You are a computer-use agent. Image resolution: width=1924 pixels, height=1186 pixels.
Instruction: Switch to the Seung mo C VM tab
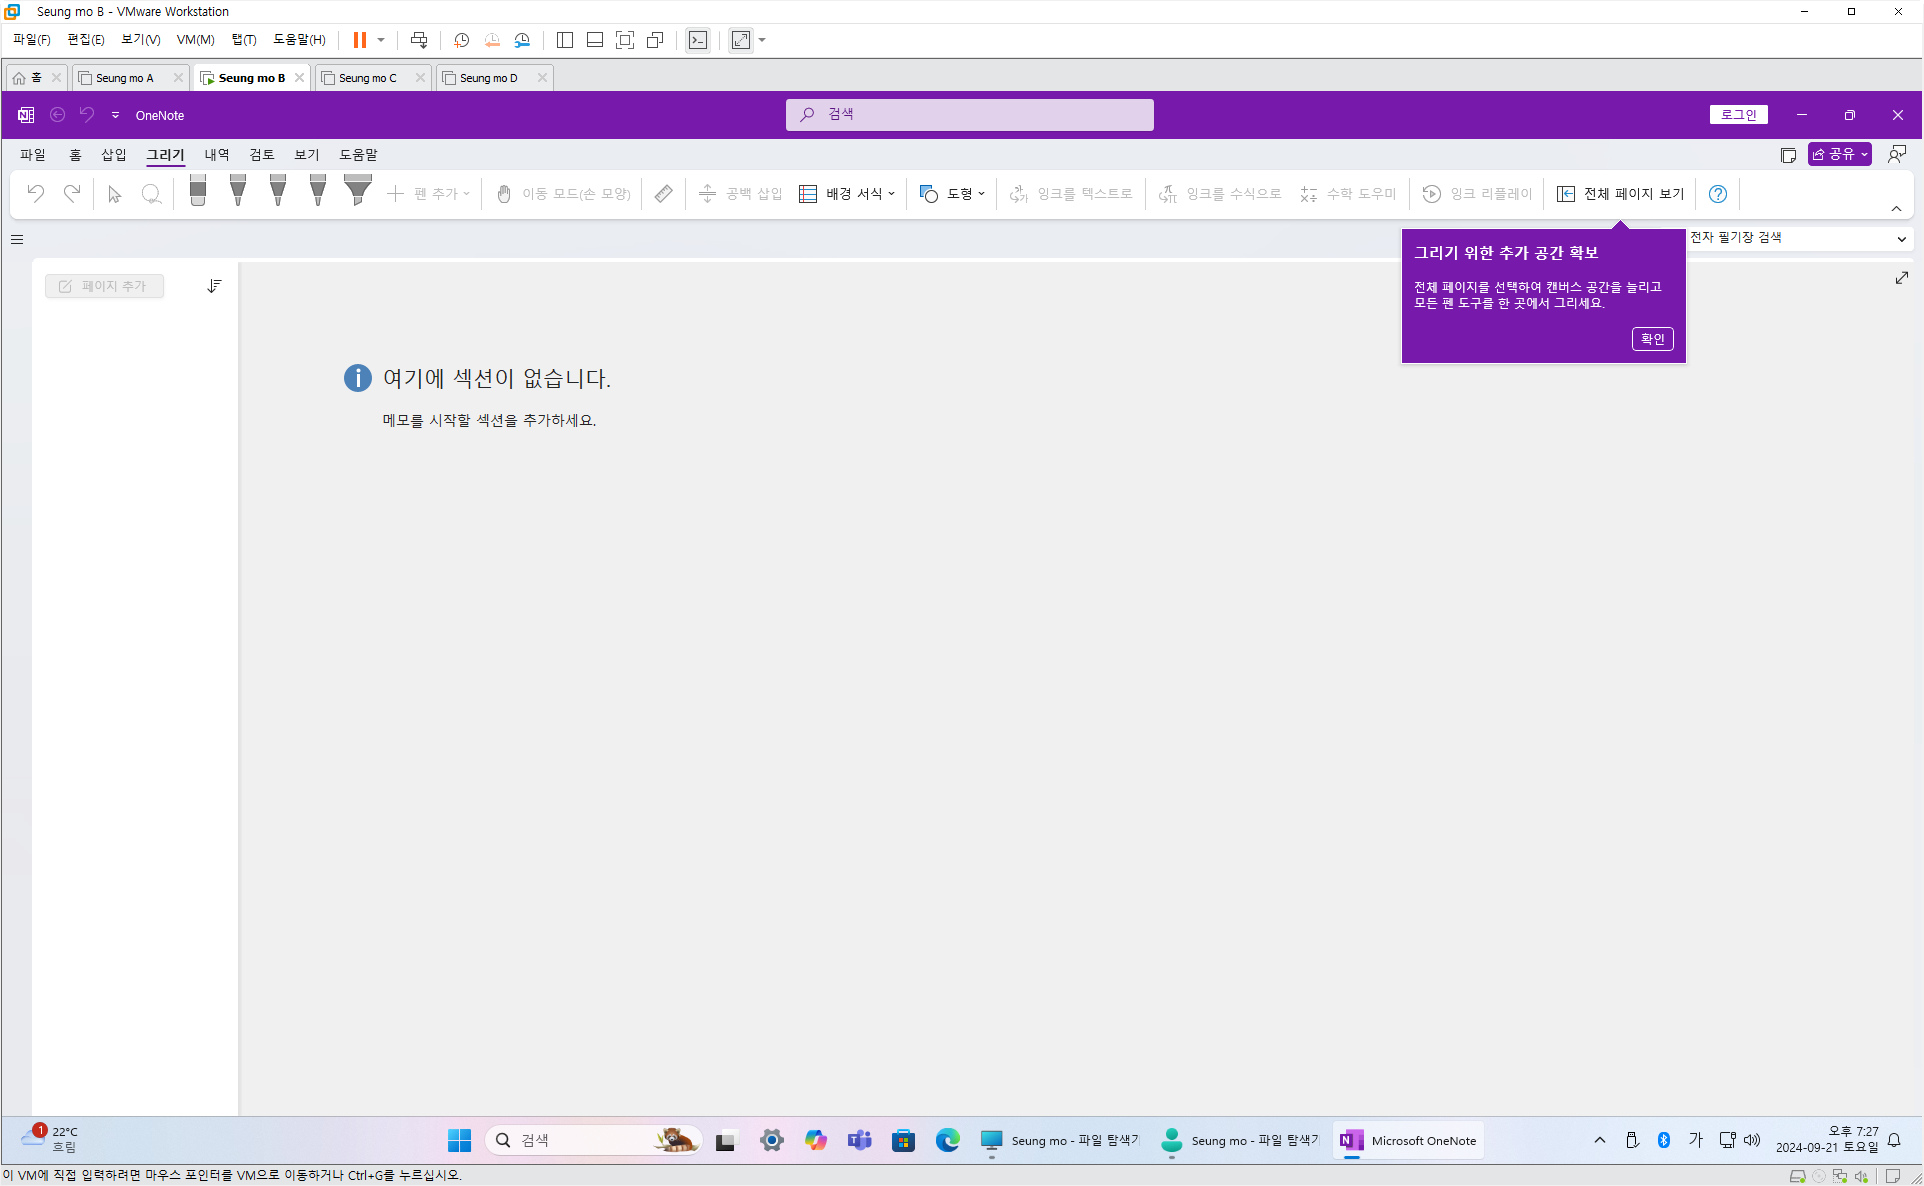367,78
